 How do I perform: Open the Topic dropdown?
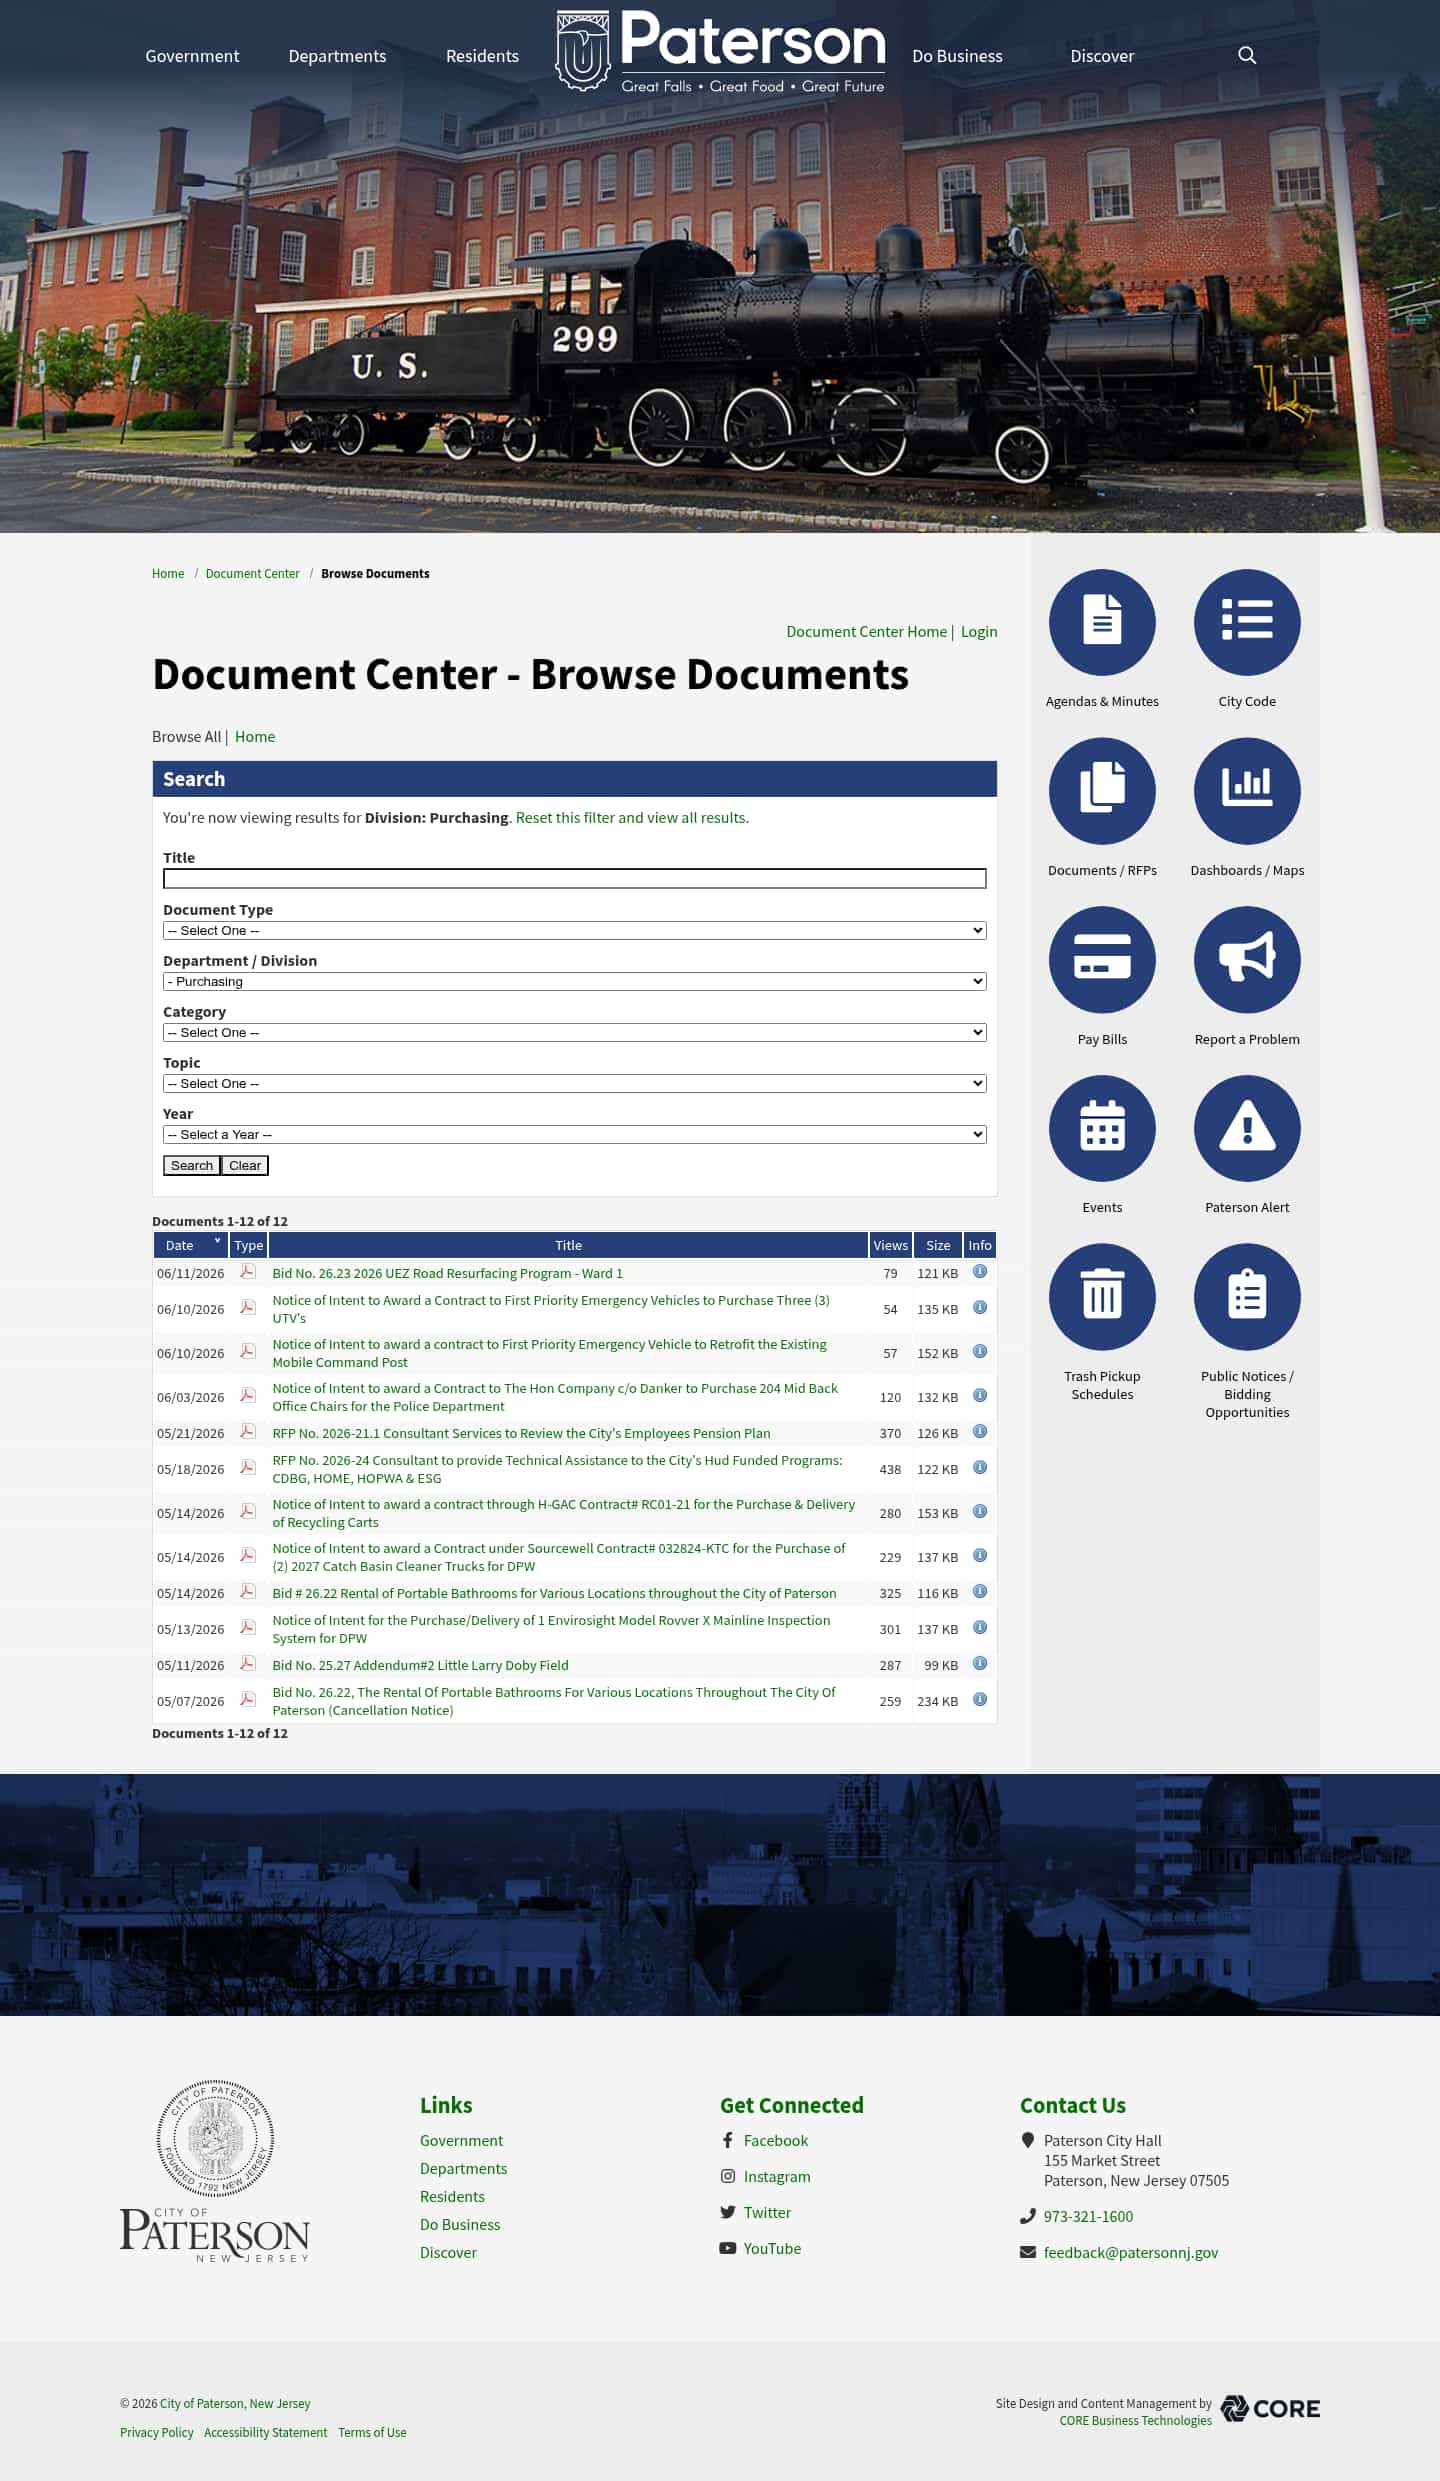(575, 1083)
